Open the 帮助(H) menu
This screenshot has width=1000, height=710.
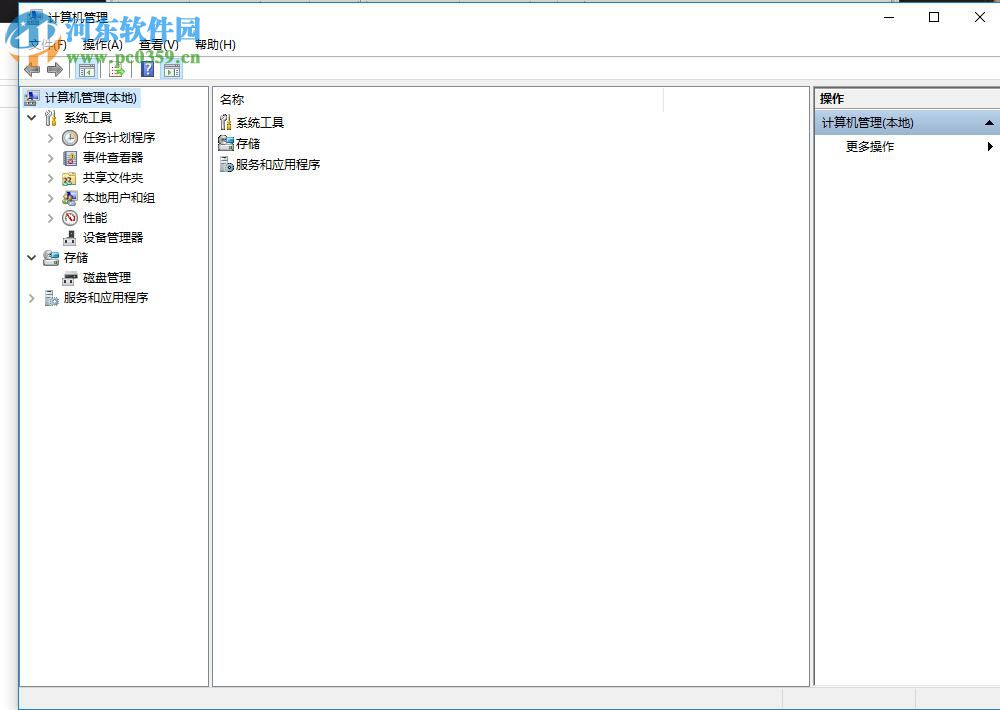pos(215,45)
